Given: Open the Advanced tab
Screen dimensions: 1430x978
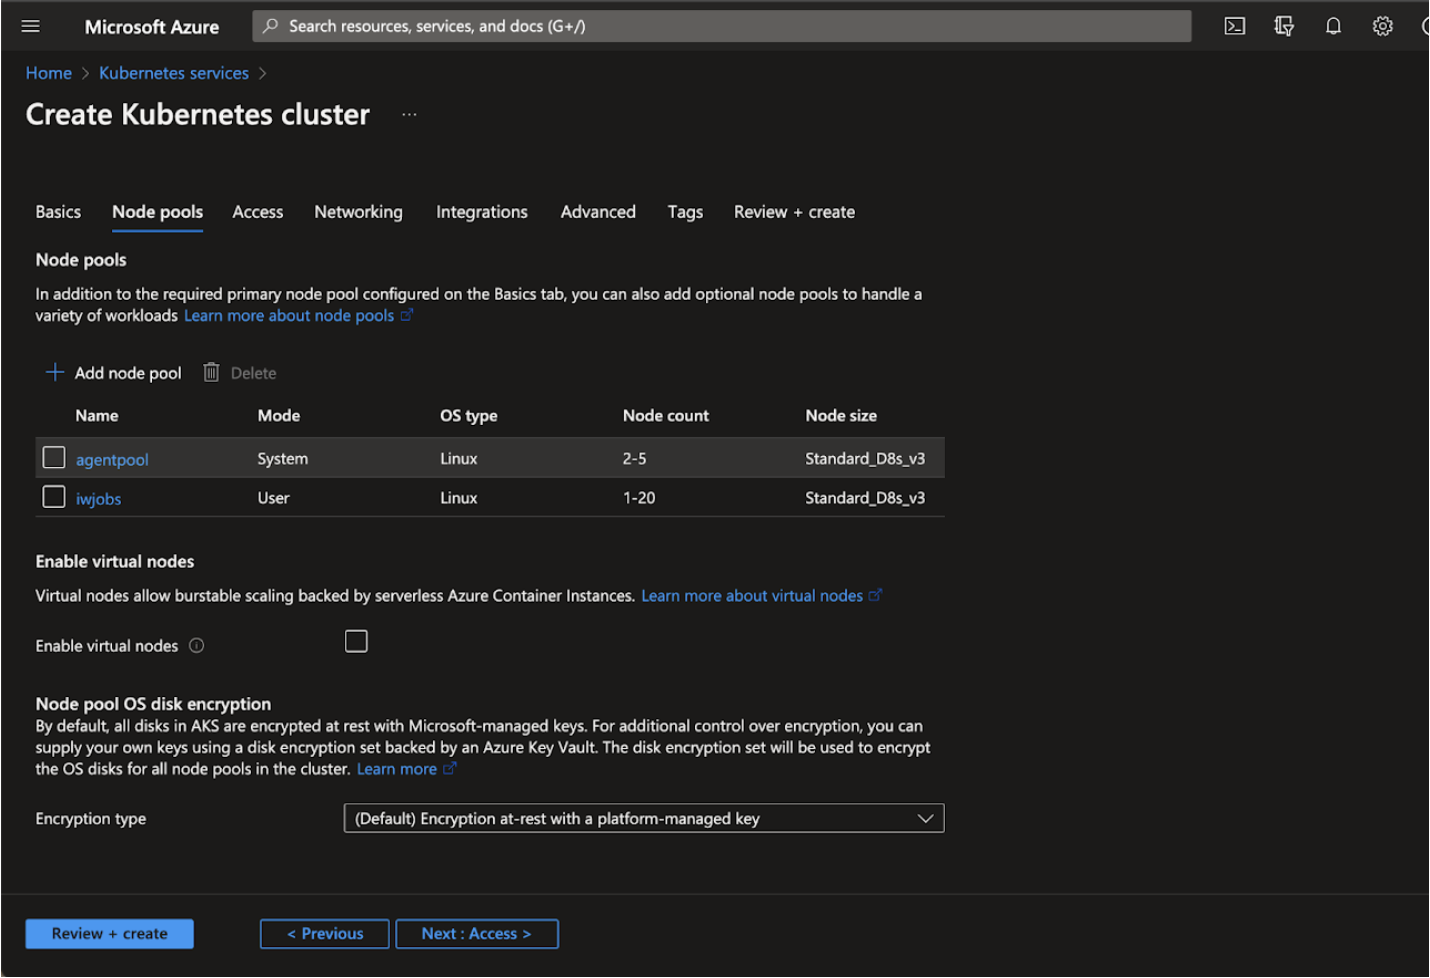Looking at the screenshot, I should coord(598,212).
